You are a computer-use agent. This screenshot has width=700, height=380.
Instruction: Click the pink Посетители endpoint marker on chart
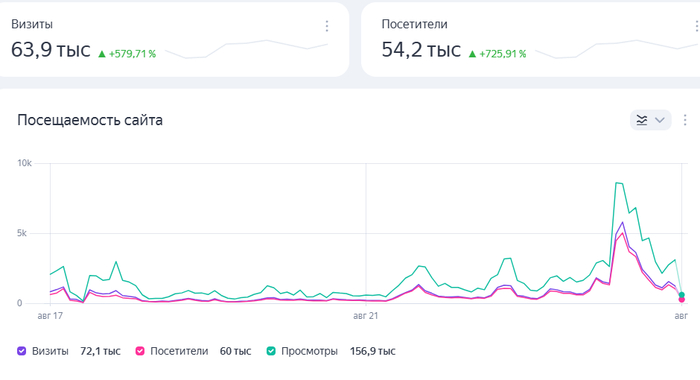pyautogui.click(x=682, y=300)
